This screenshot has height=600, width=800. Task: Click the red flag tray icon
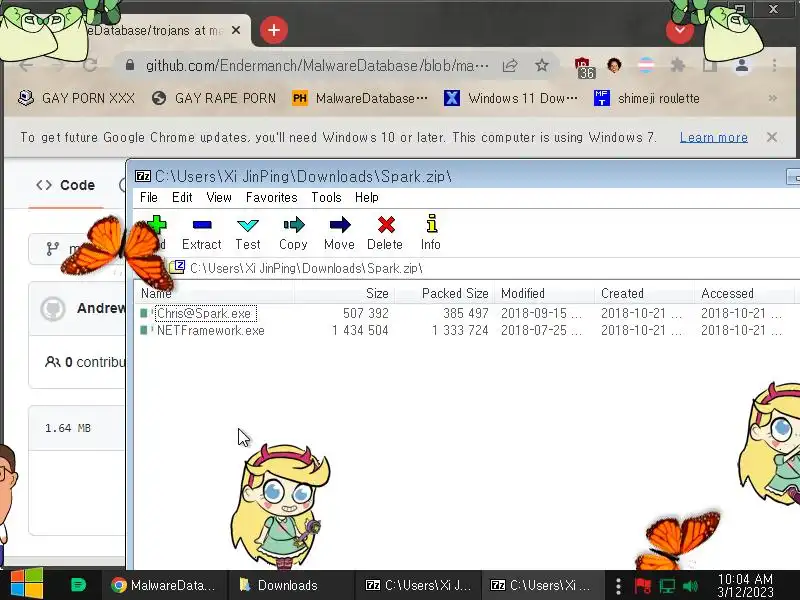(643, 586)
